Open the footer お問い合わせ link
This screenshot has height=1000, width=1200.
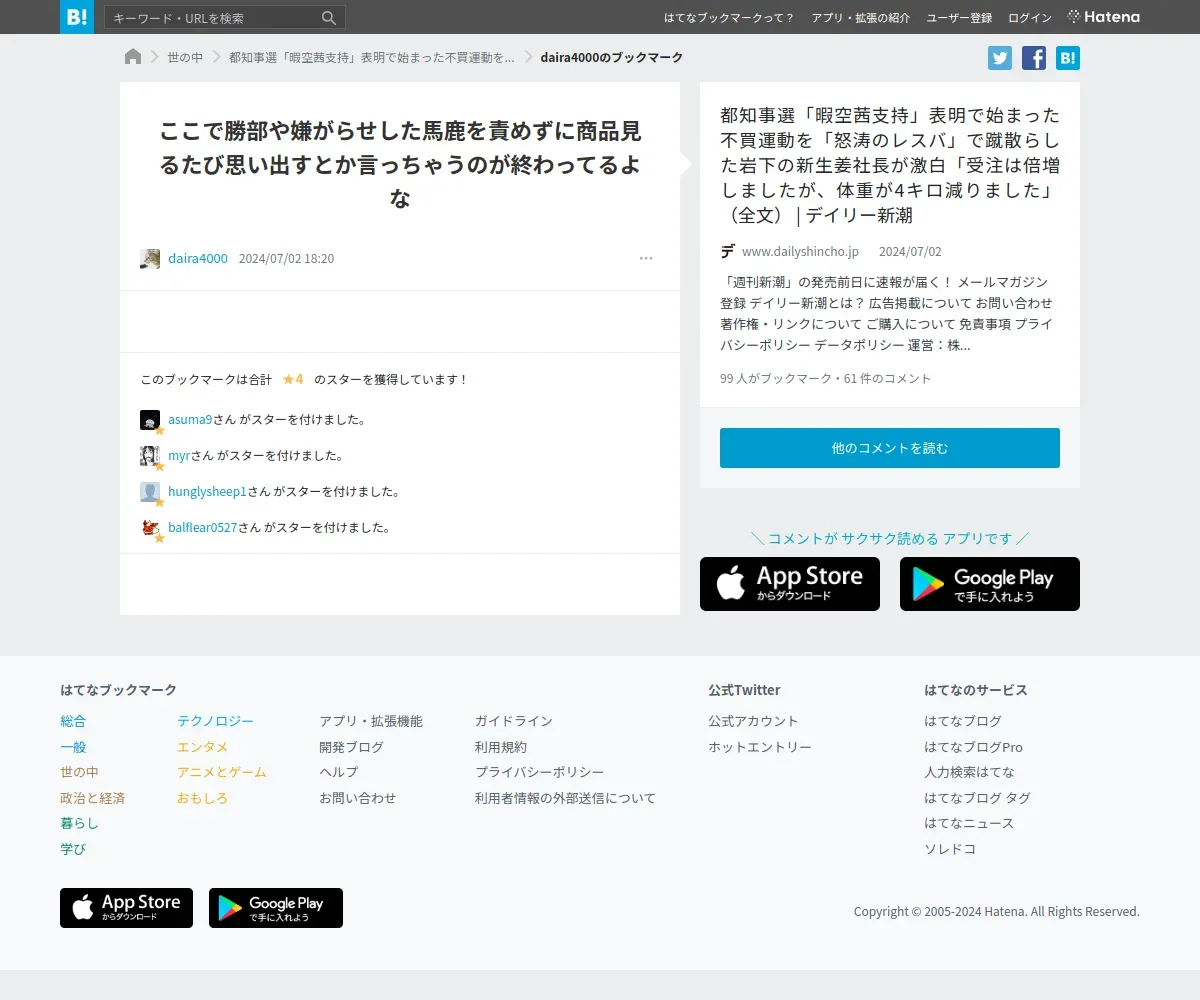click(358, 798)
